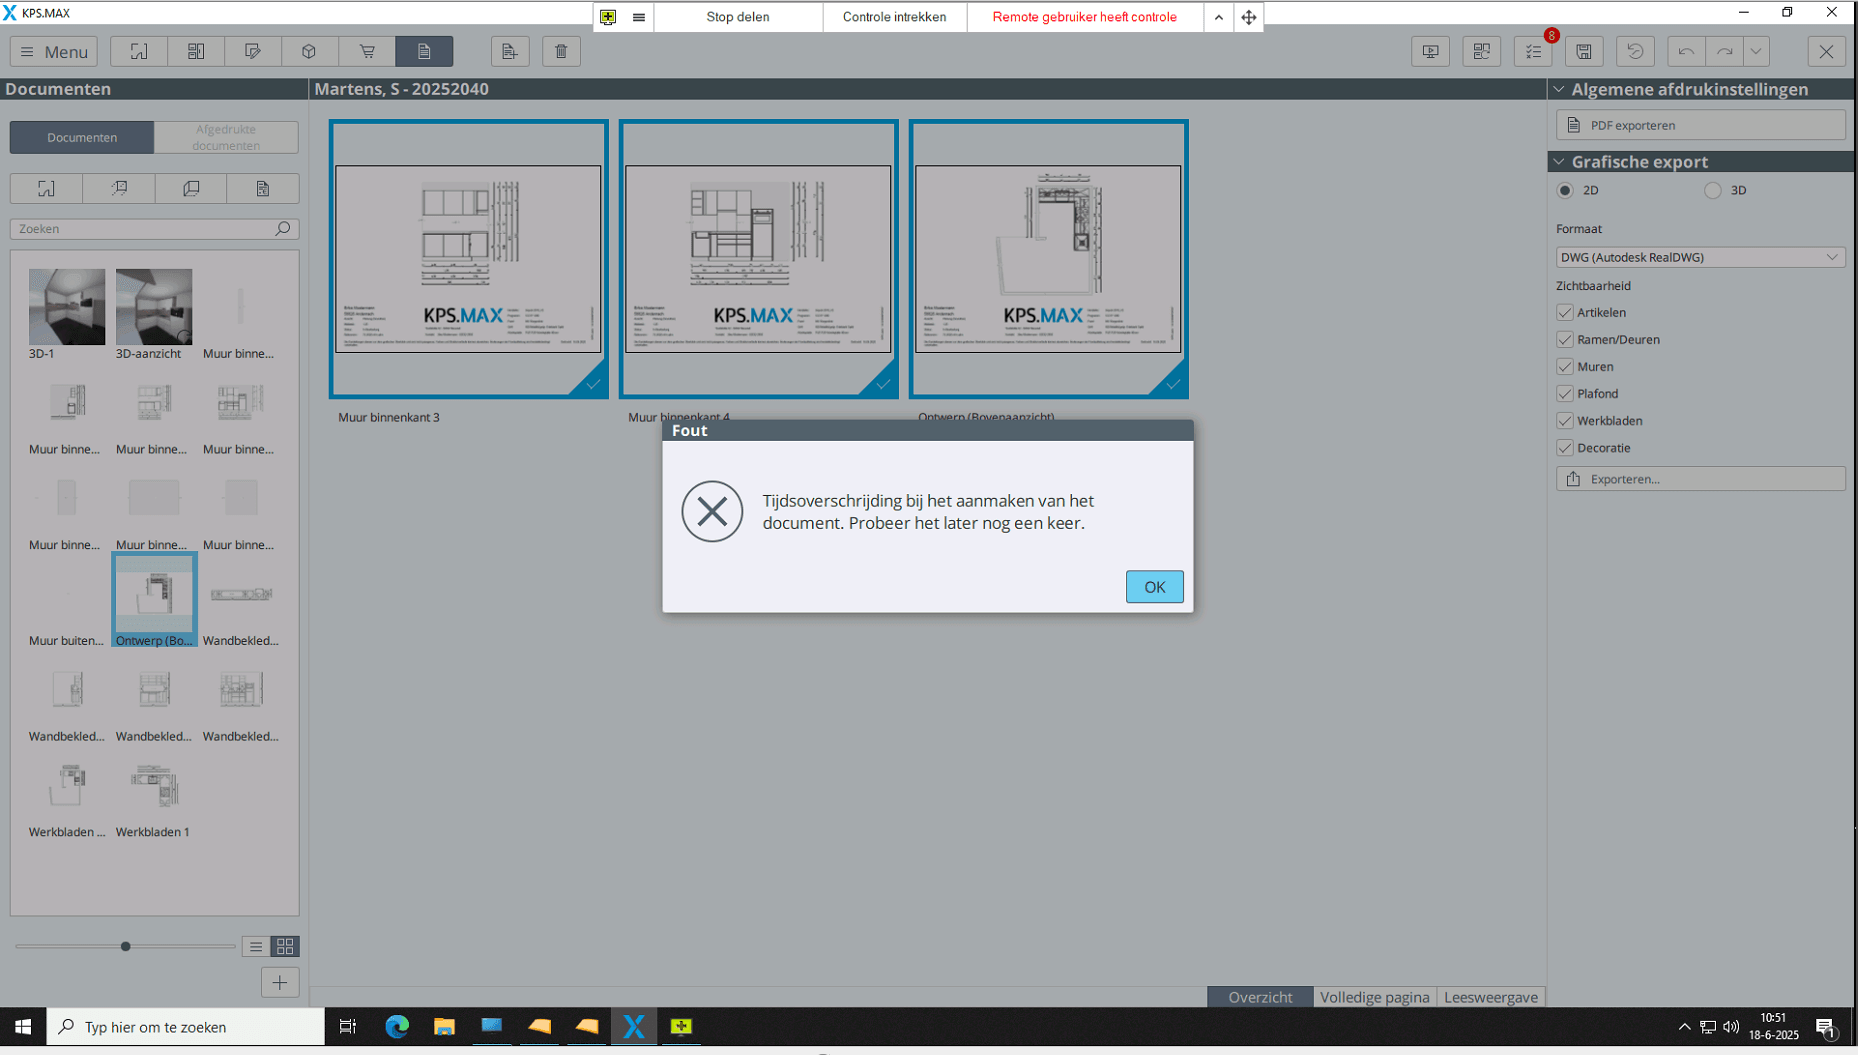Click the shopping cart icon in toolbar
Image resolution: width=1858 pixels, height=1055 pixels.
coord(367,52)
